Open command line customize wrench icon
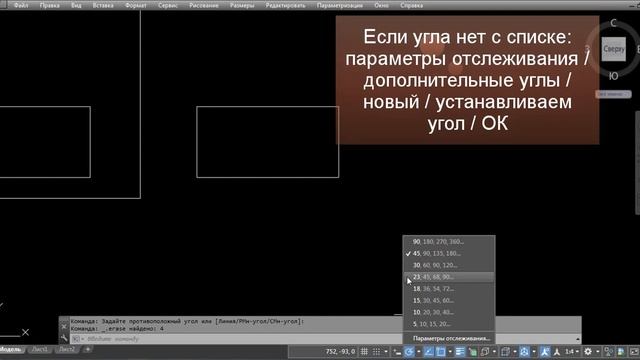The image size is (640, 360). coord(64,338)
